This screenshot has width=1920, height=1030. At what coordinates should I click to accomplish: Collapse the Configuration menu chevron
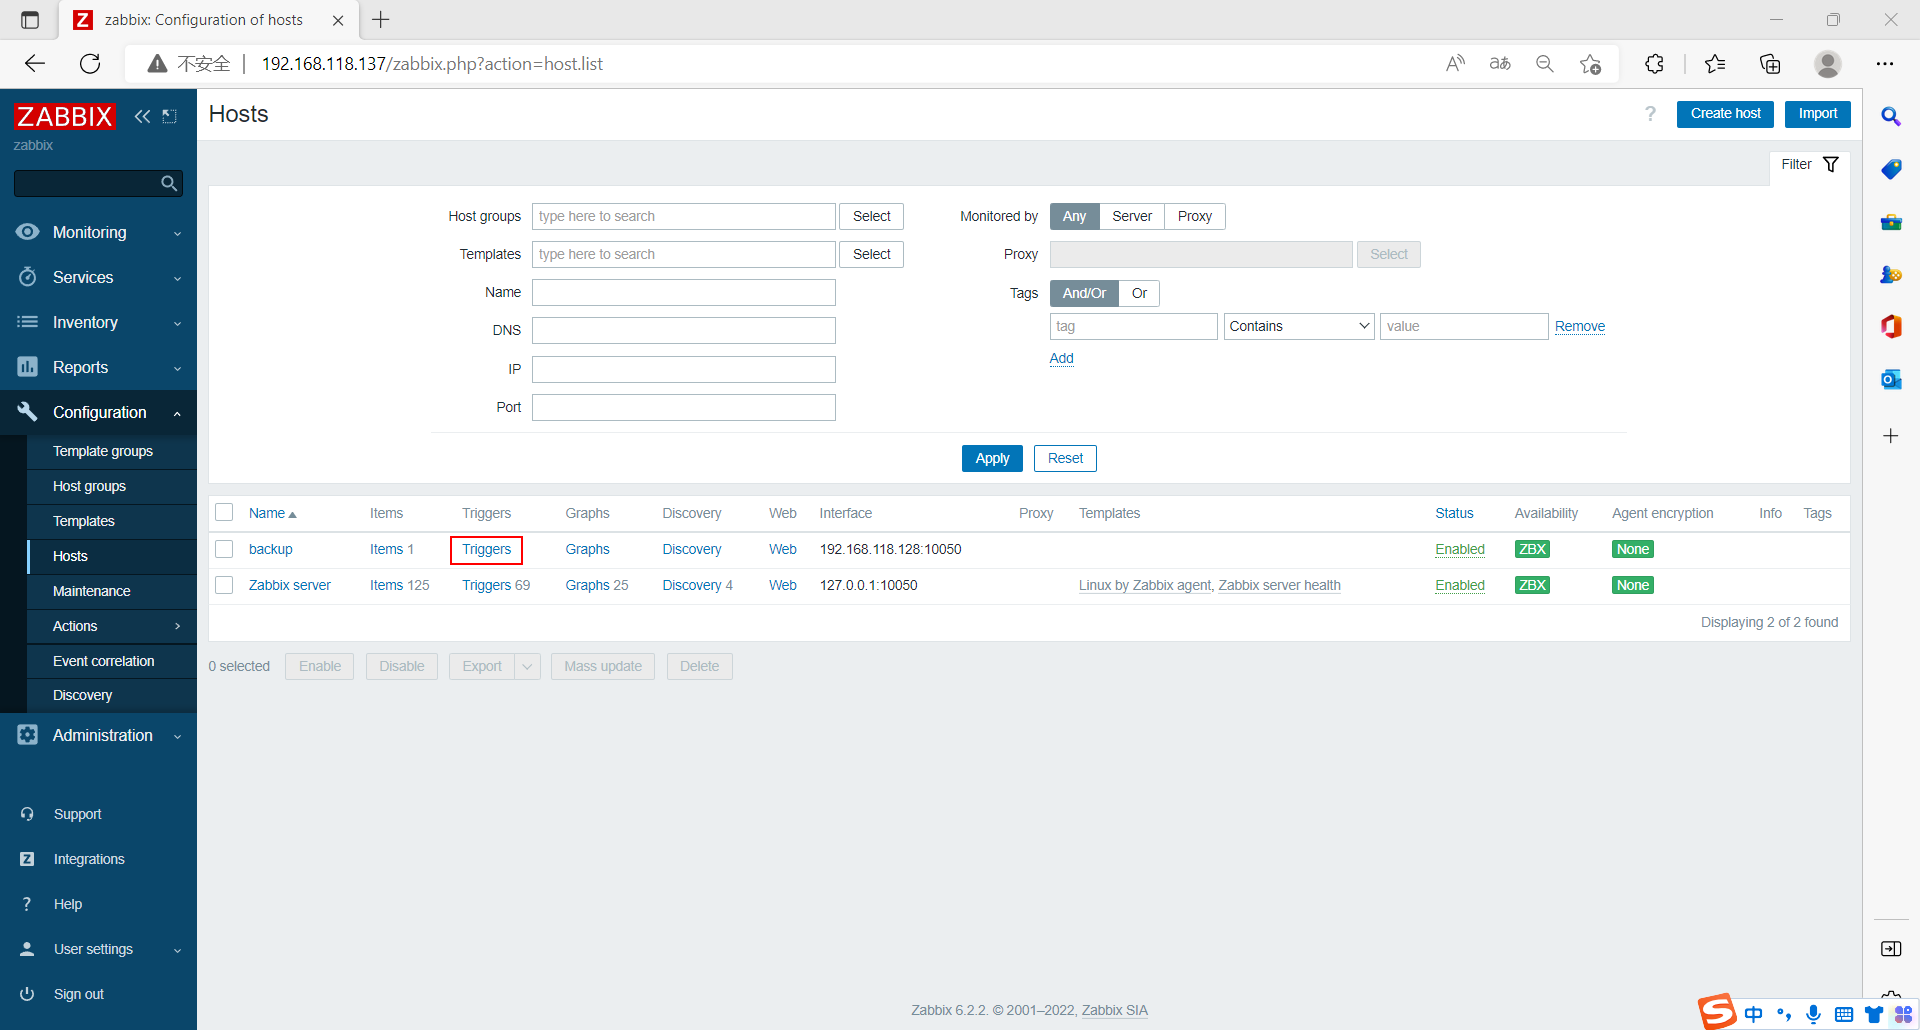[x=178, y=413]
